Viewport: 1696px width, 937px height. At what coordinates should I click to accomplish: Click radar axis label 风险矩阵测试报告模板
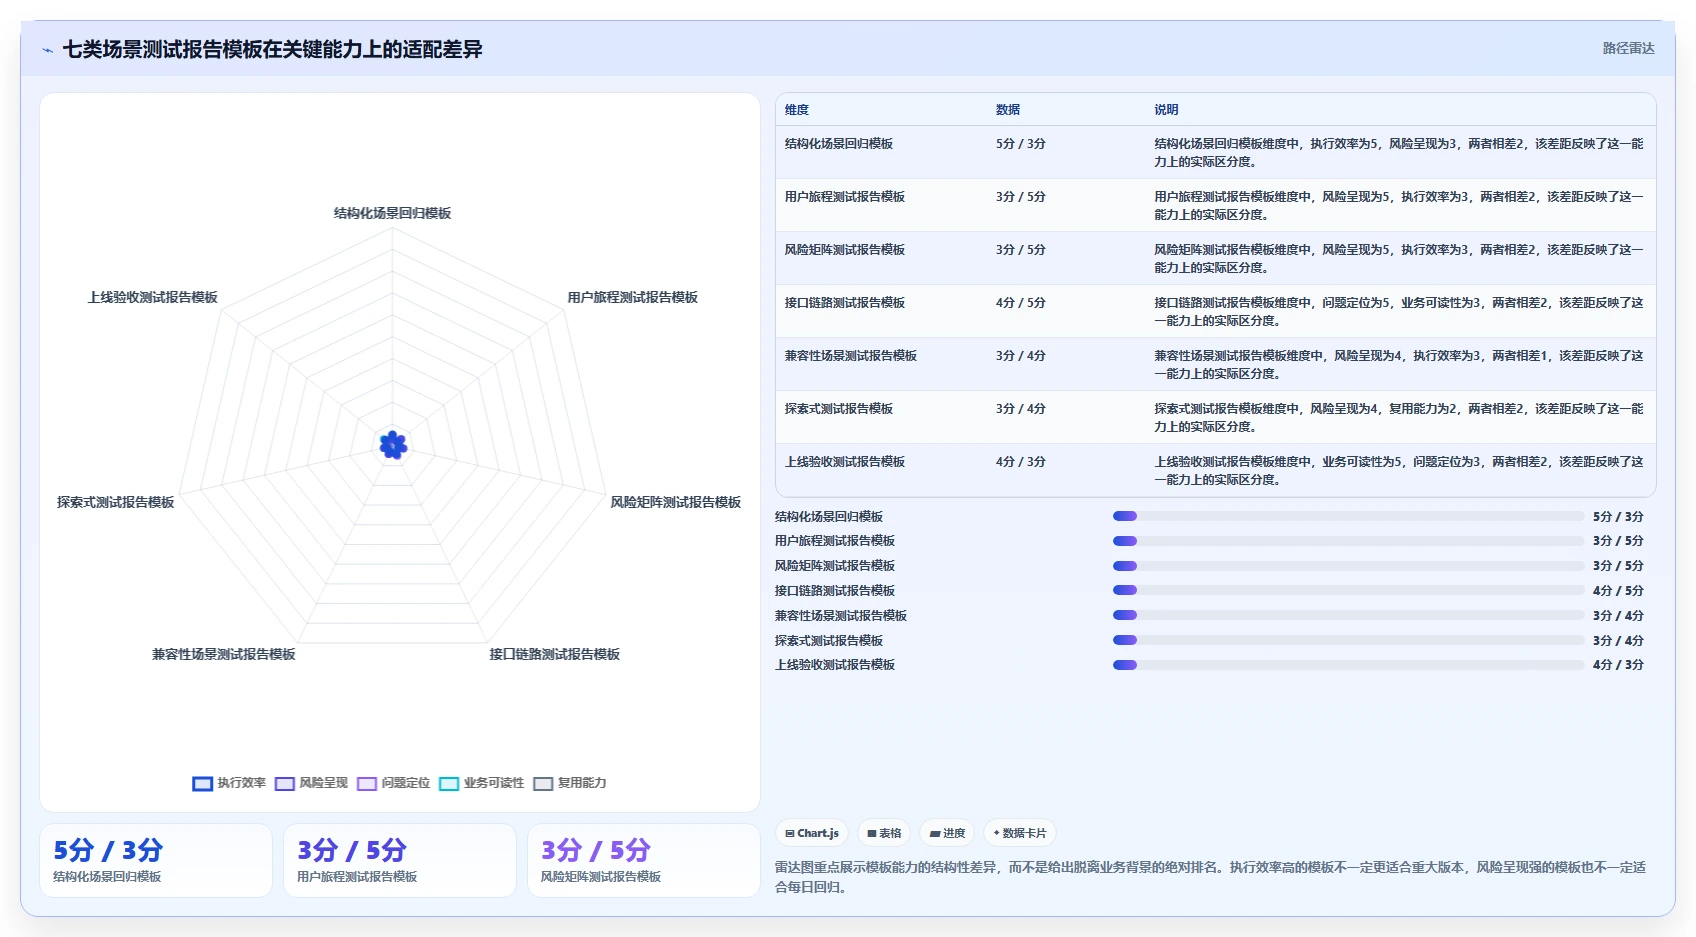pos(676,502)
